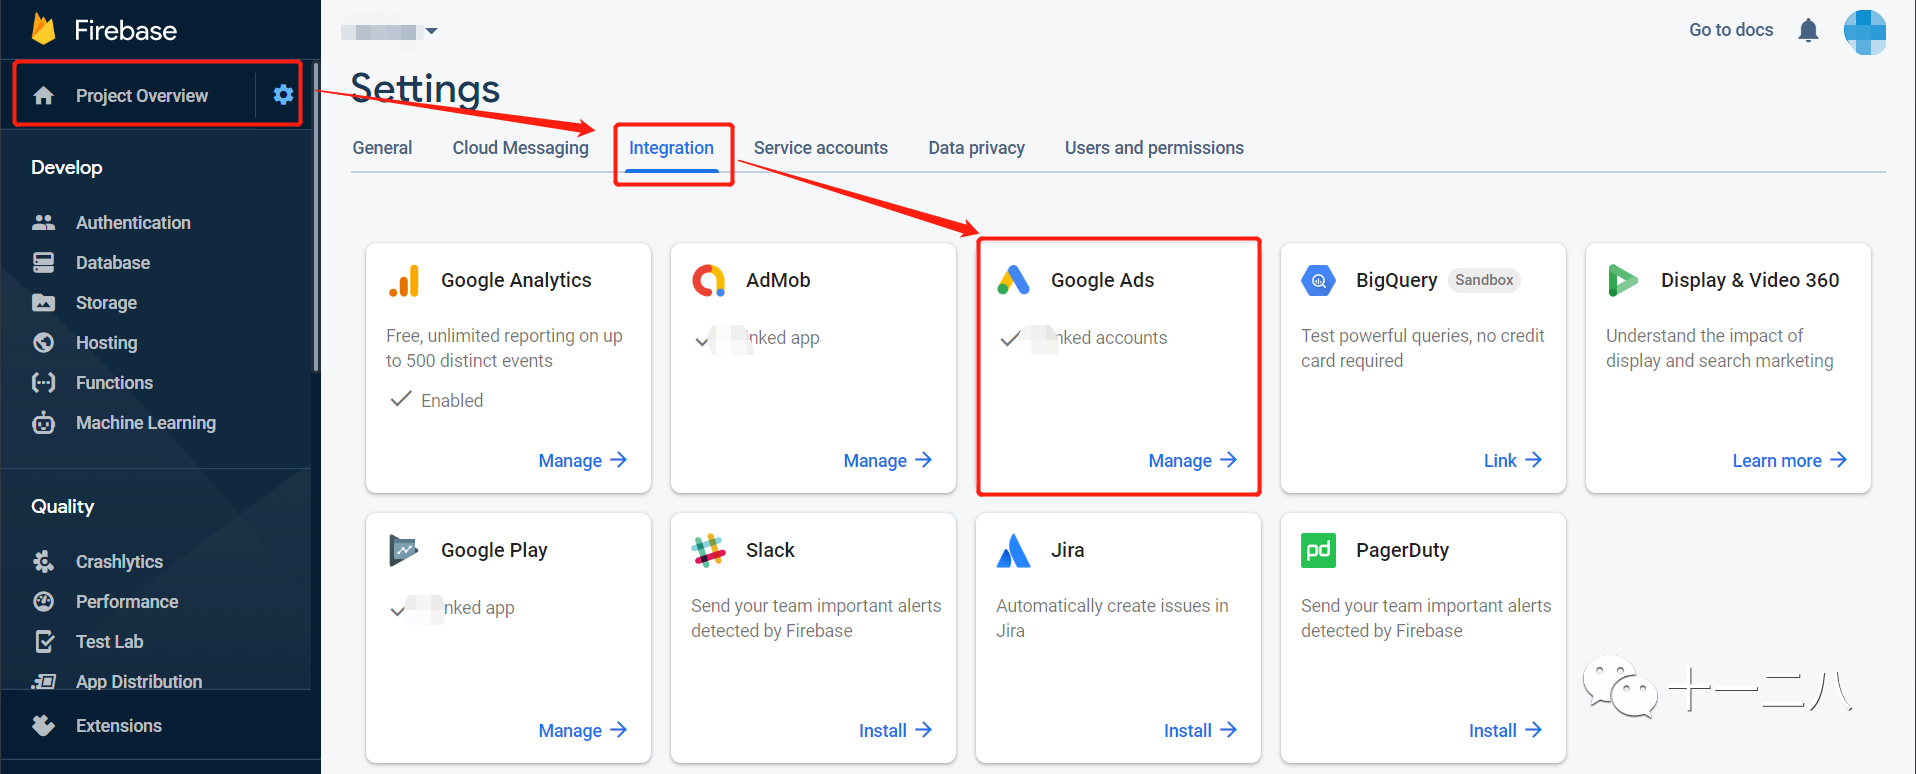Click the Database icon in sidebar
This screenshot has width=1916, height=774.
coord(43,262)
